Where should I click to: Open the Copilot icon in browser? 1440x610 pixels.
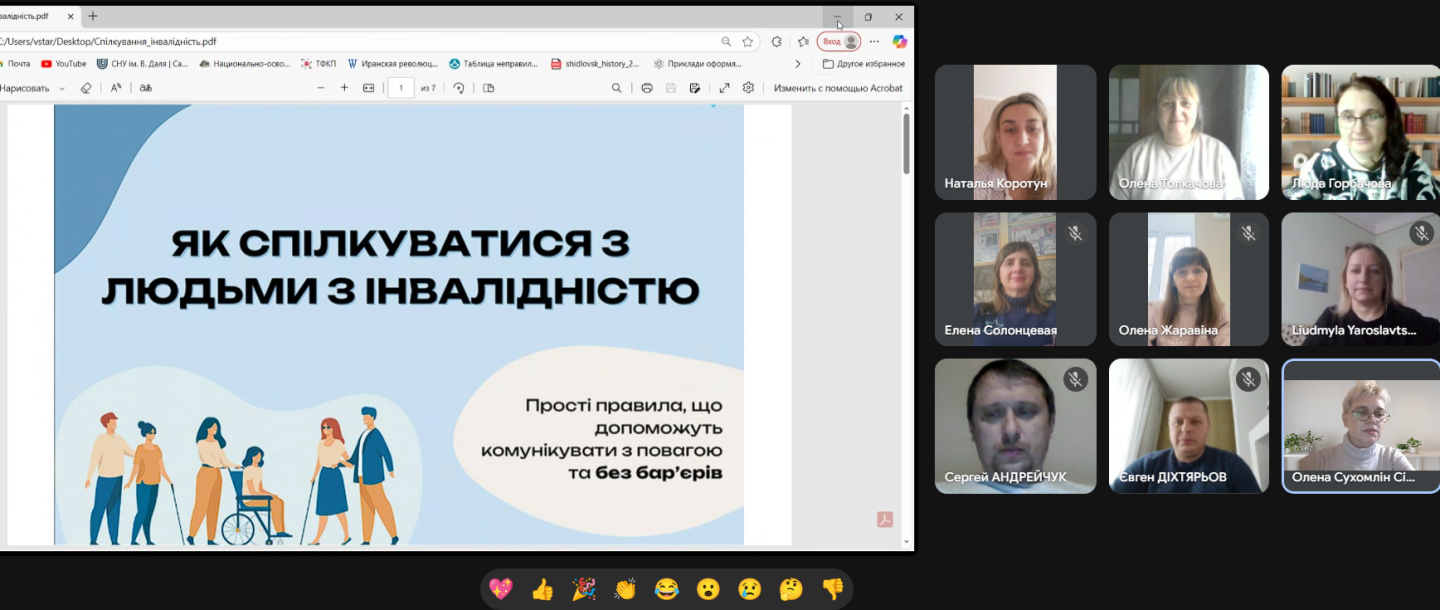coord(900,41)
